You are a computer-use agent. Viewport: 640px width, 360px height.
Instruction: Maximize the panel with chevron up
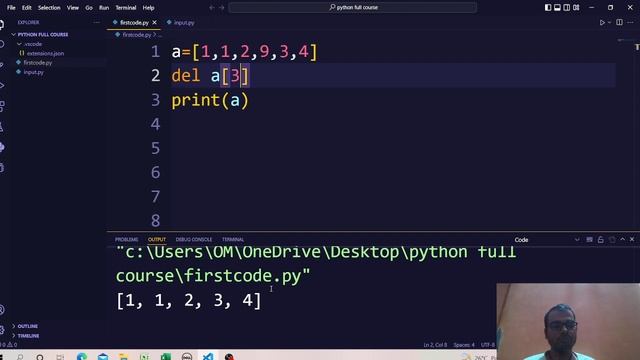click(622, 240)
